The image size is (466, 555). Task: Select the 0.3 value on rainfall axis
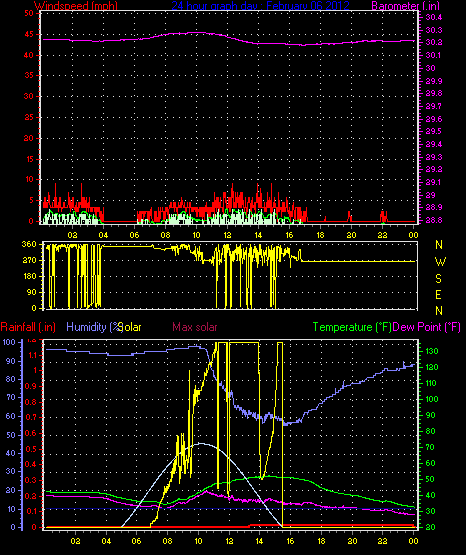31,480
